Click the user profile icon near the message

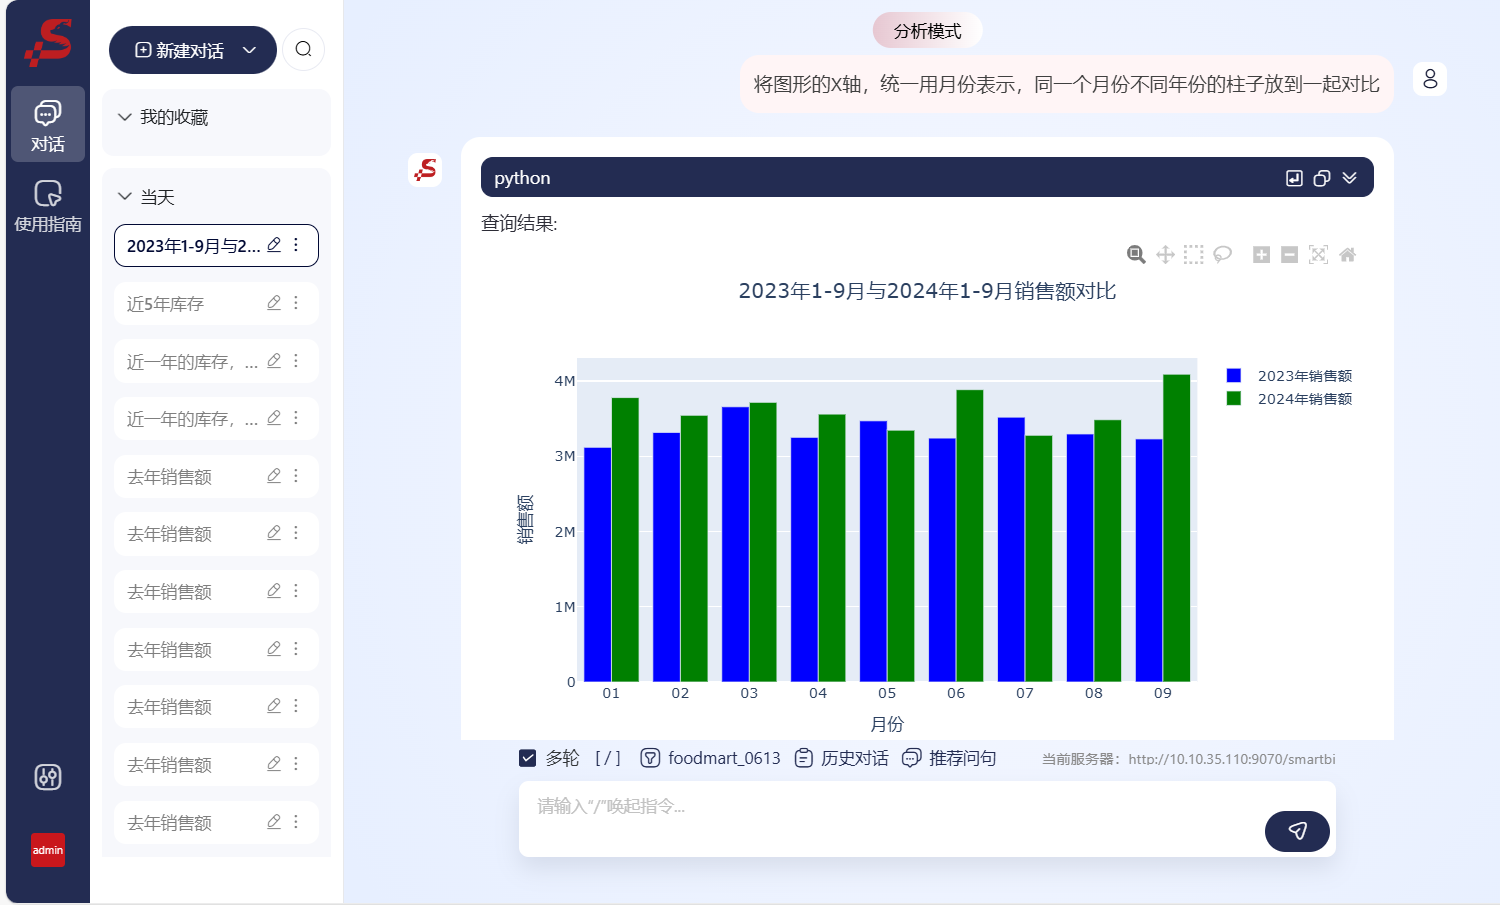coord(1430,79)
